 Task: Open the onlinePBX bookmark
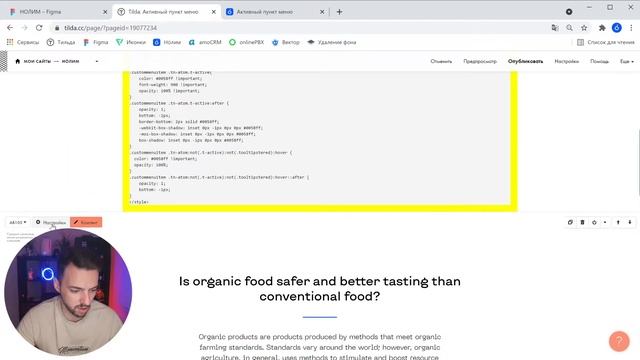(247, 42)
